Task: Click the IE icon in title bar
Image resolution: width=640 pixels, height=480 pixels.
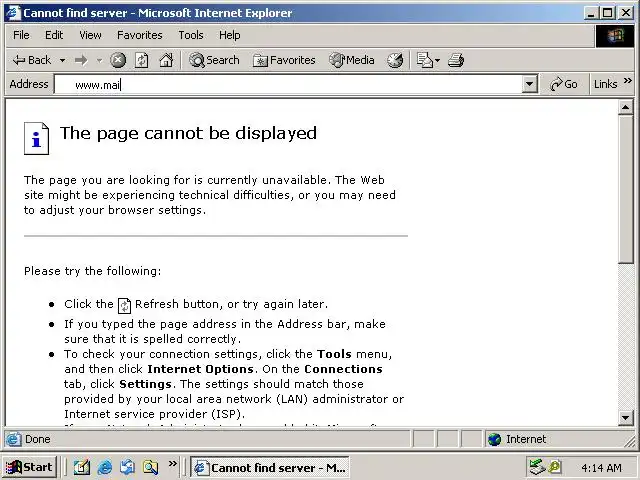Action: pos(13,13)
